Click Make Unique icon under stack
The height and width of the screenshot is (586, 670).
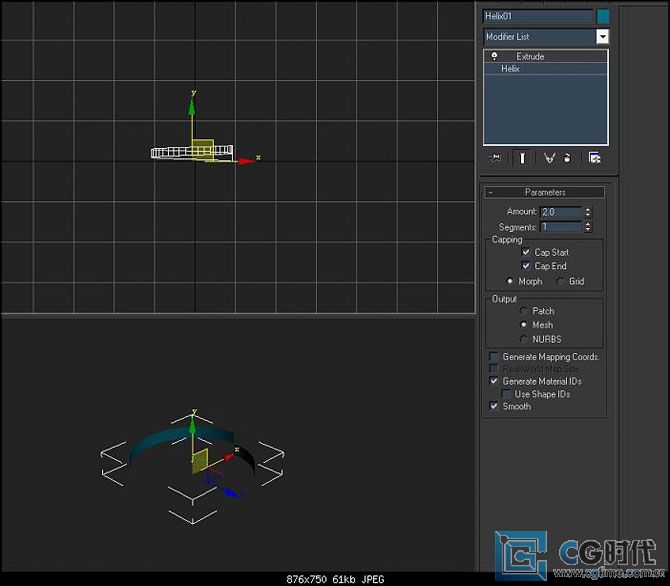(x=549, y=158)
